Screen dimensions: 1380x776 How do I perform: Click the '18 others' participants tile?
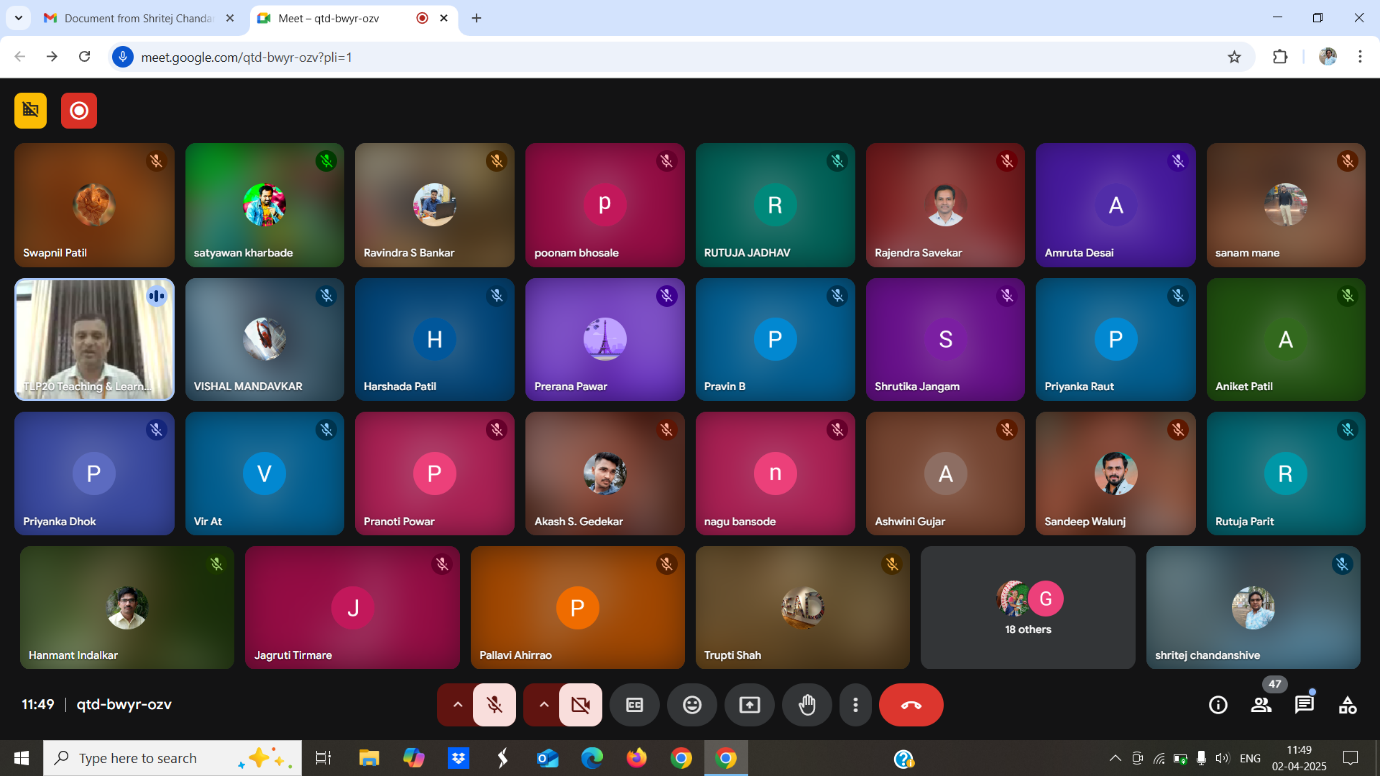[x=1027, y=607]
